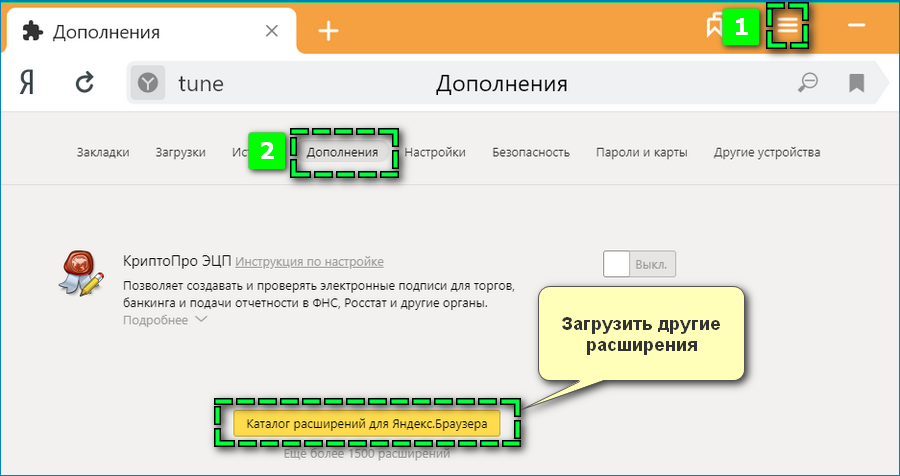This screenshot has width=900, height=476.
Task: Open Пароли и карты section
Action: [642, 152]
